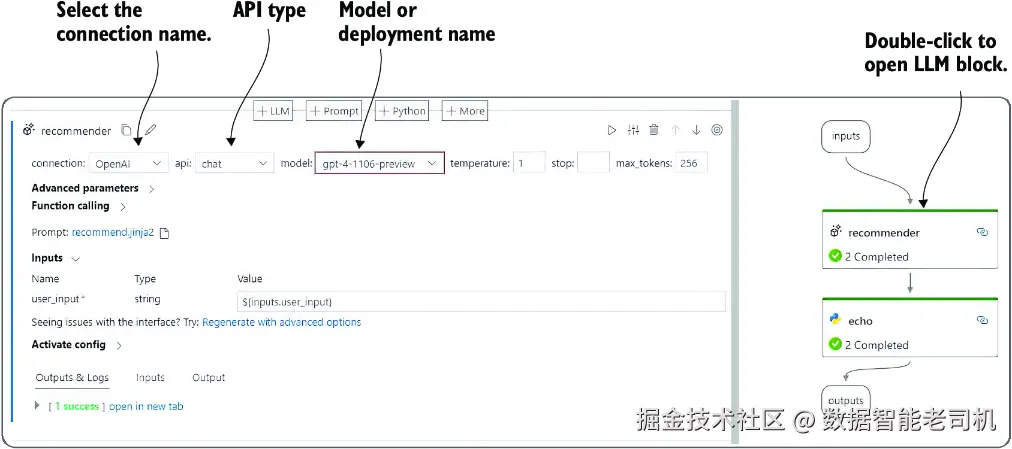Click the vertical scrollbar of the editor panel
Screen dimensions: 1012x449
click(x=734, y=271)
